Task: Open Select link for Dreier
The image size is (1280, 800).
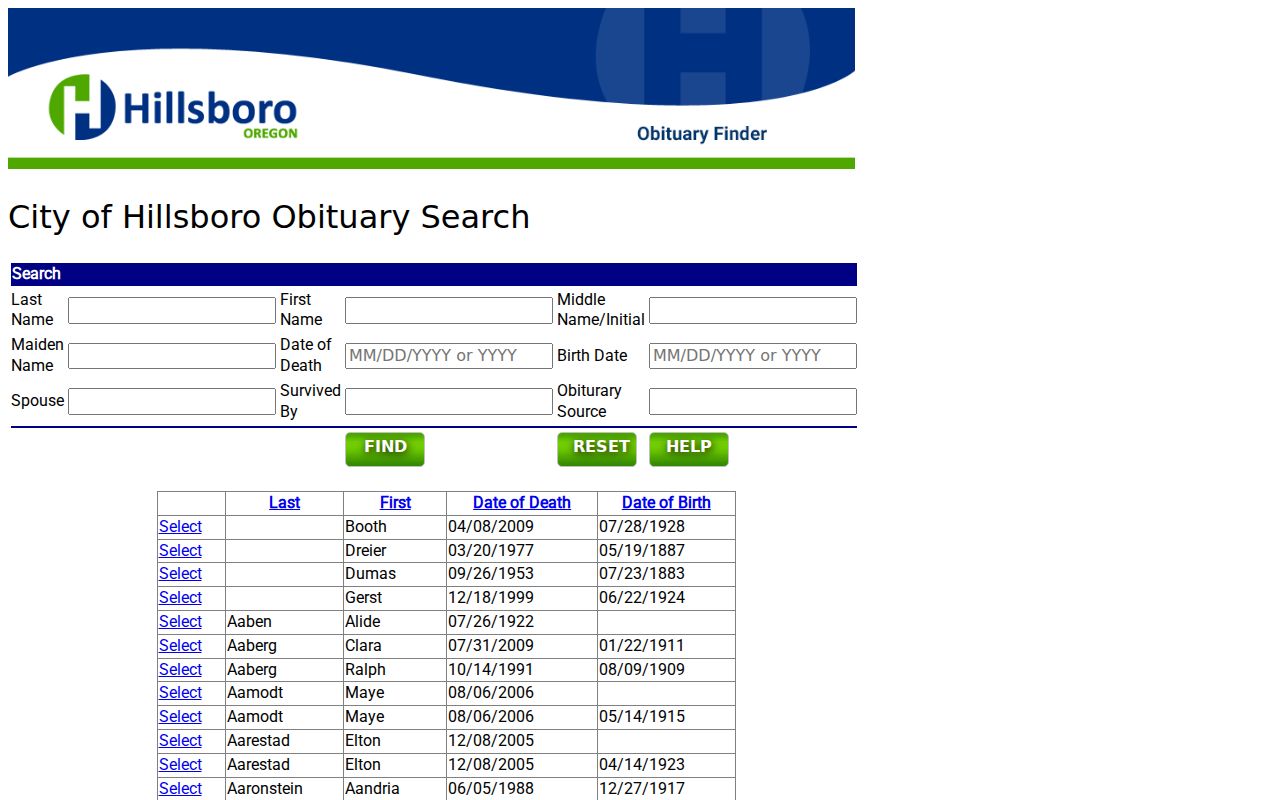Action: [x=180, y=551]
